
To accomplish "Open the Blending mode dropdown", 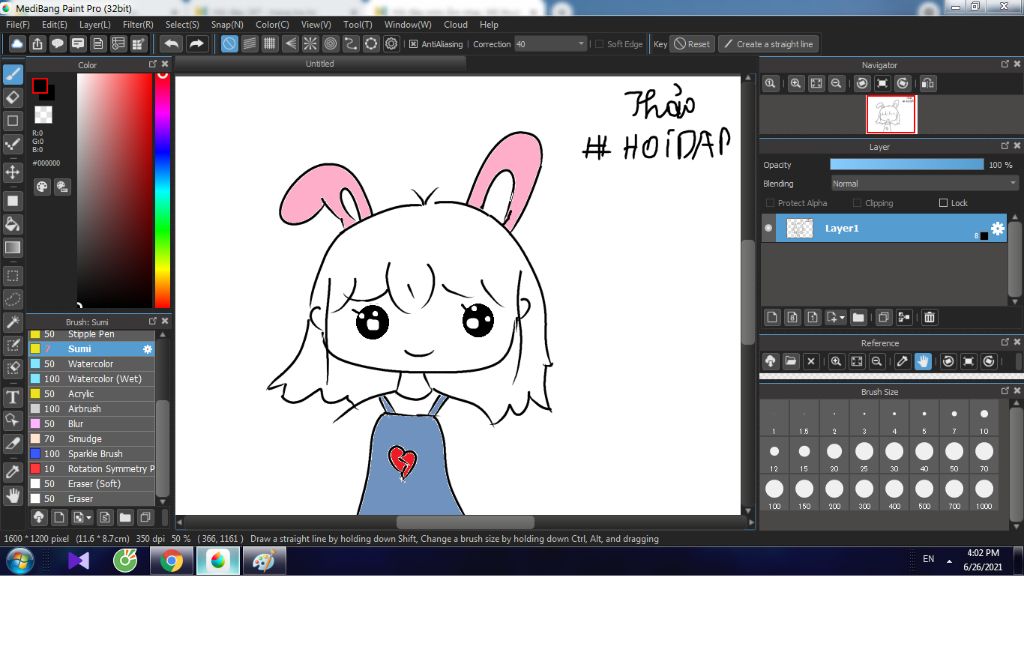I will pyautogui.click(x=924, y=184).
